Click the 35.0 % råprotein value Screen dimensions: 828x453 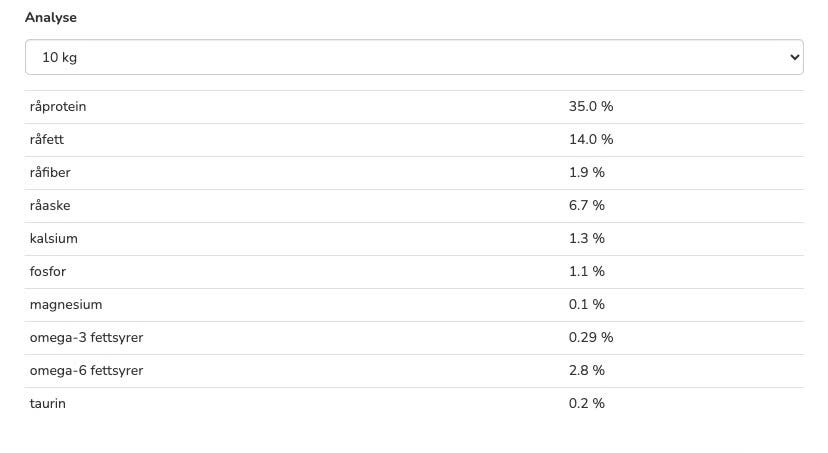[x=591, y=106]
